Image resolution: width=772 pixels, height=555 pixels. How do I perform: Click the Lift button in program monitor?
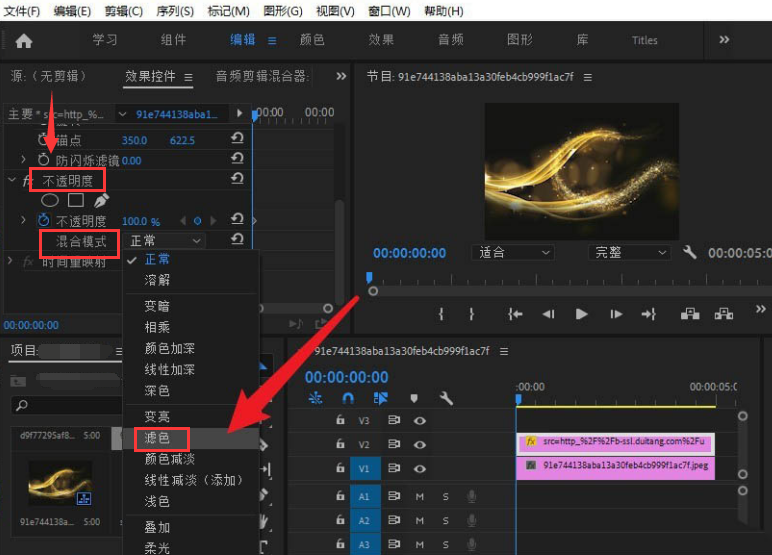[x=690, y=314]
